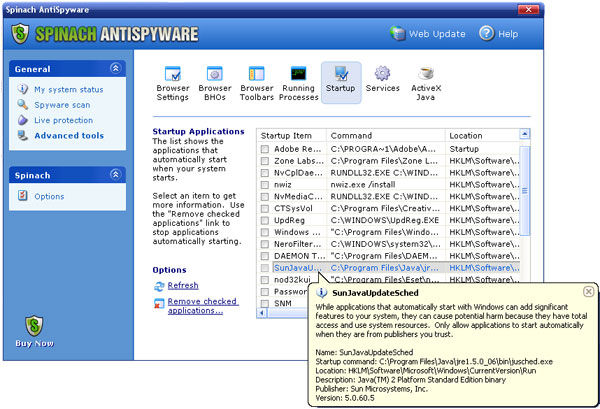
Task: Click the Buy Now shield icon
Action: coord(34,326)
